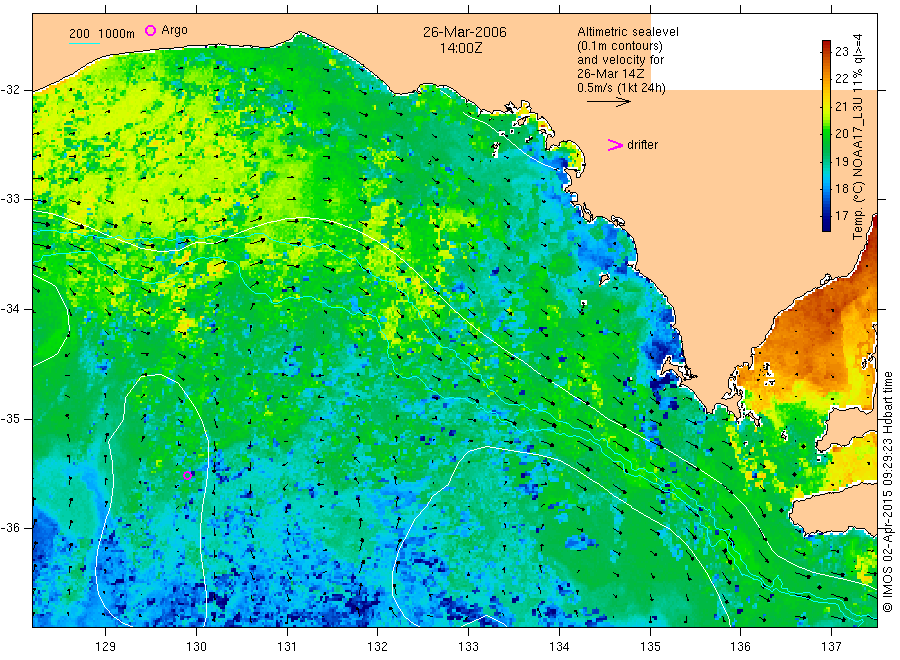Click the 'and velocity for' text
This screenshot has width=900, height=660.
coord(620,60)
